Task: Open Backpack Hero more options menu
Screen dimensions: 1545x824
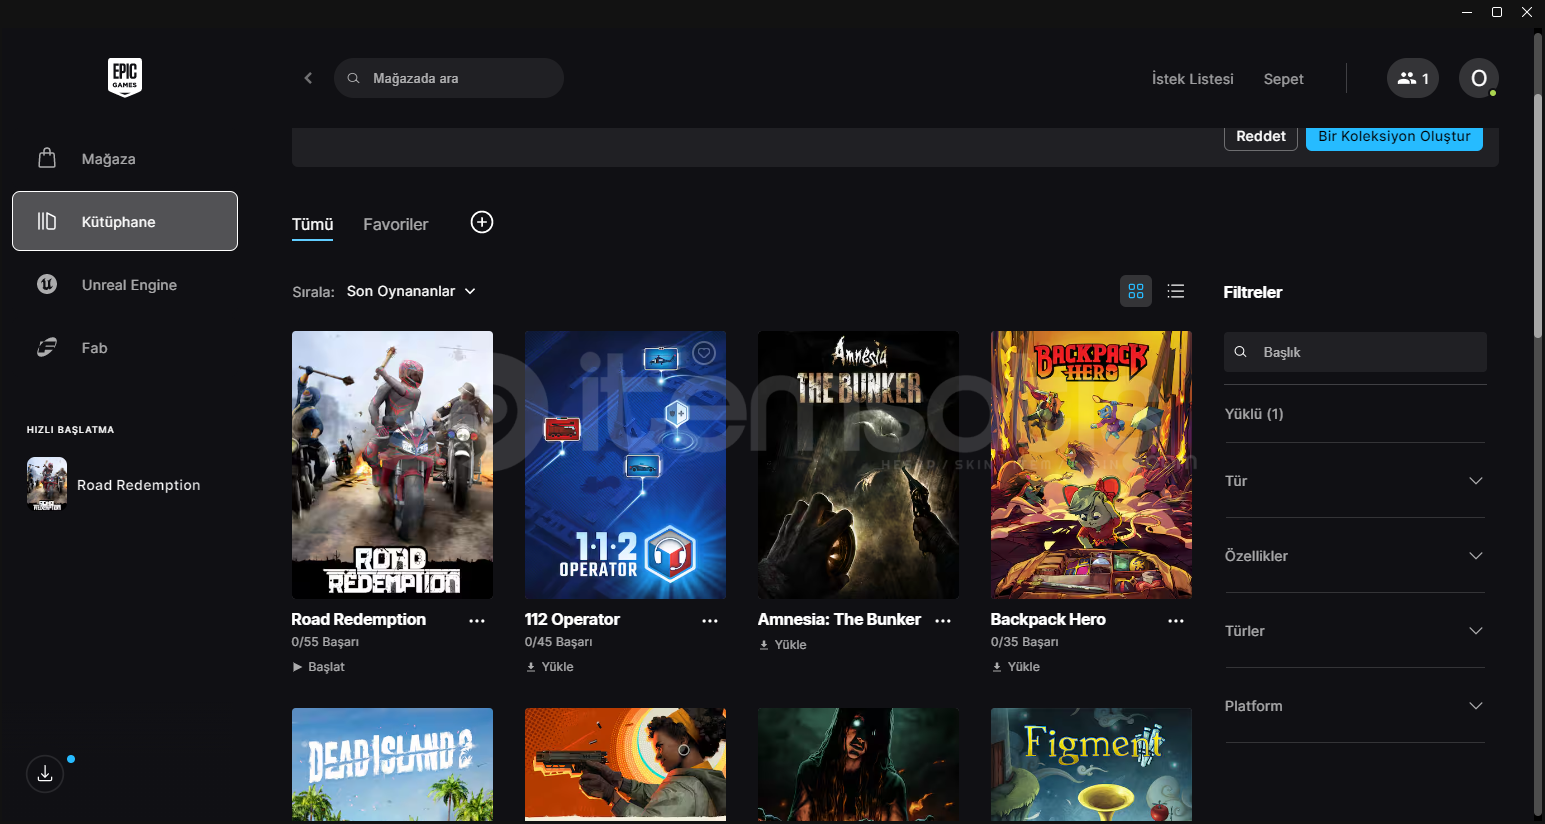Action: [x=1176, y=621]
